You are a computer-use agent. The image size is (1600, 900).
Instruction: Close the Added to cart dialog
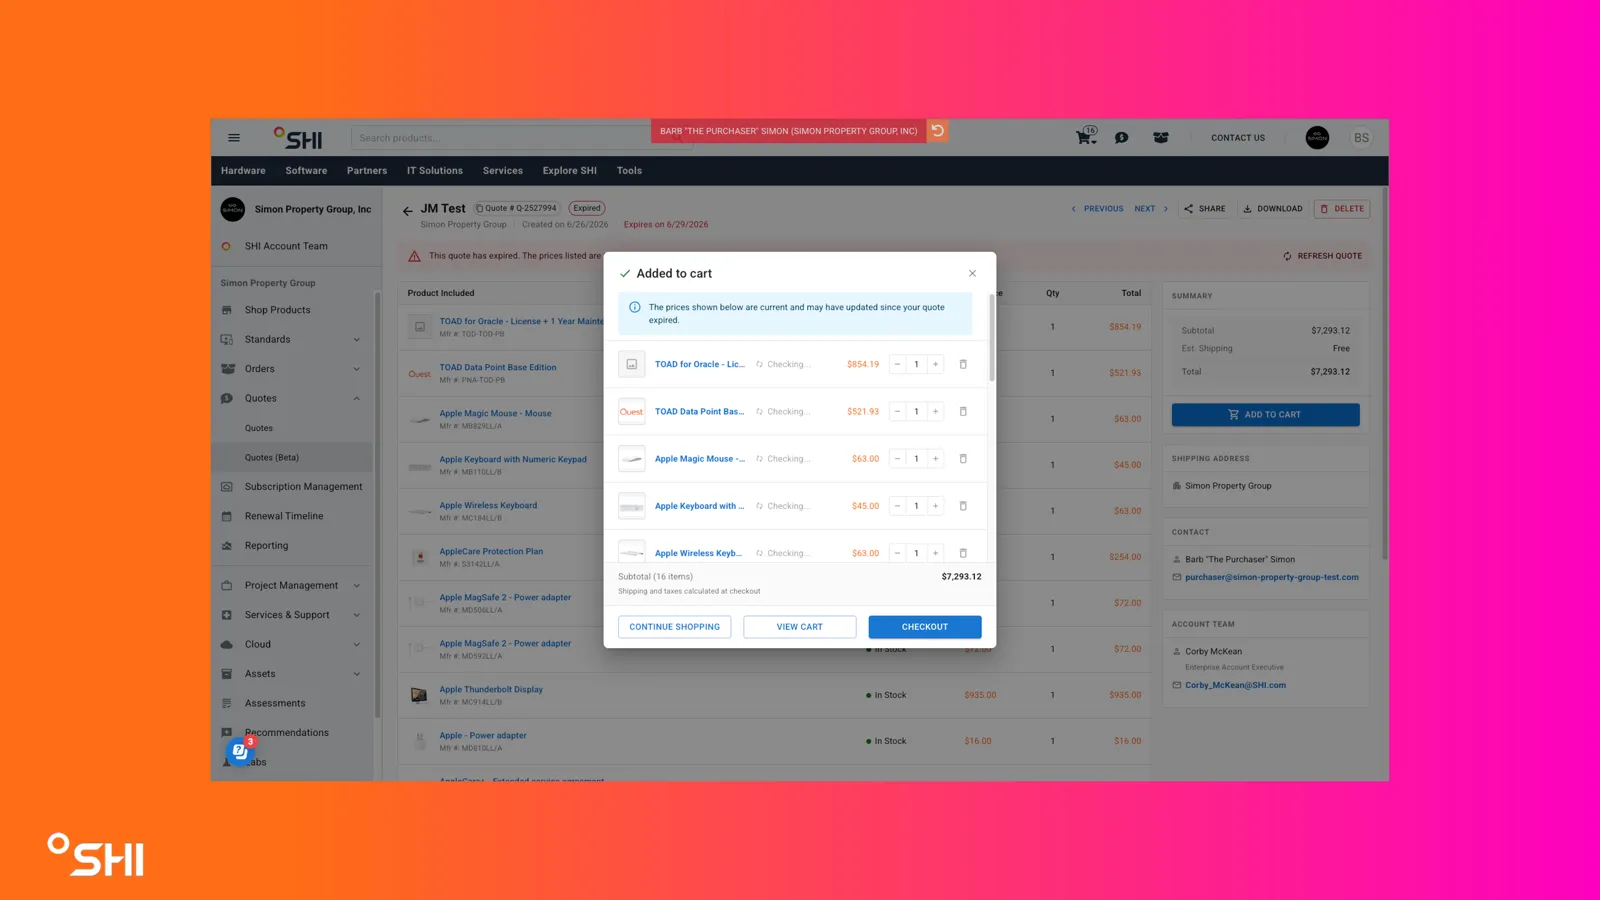[x=972, y=273]
